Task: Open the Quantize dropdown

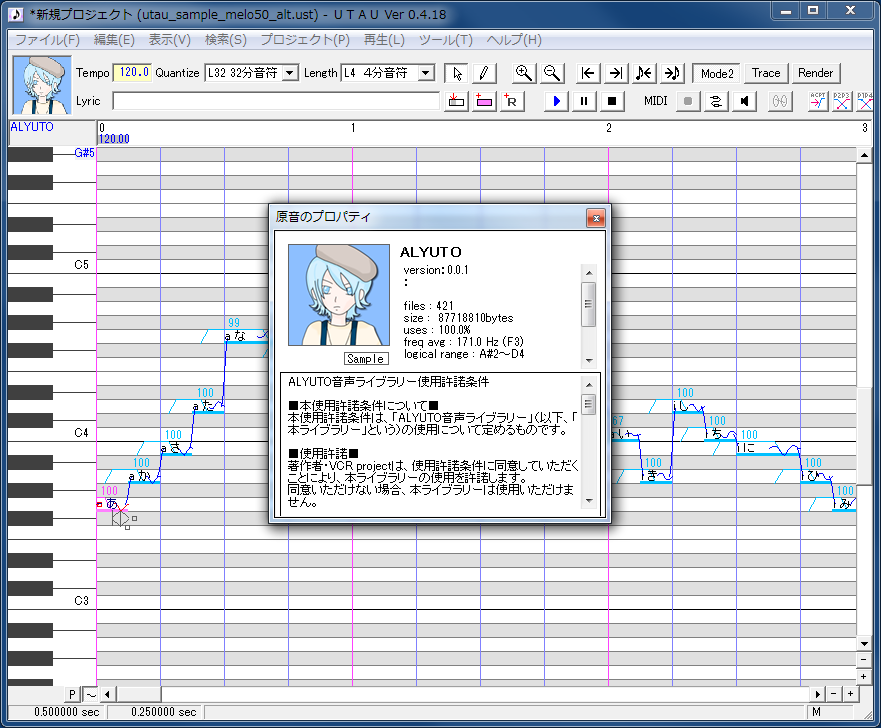Action: pos(289,73)
